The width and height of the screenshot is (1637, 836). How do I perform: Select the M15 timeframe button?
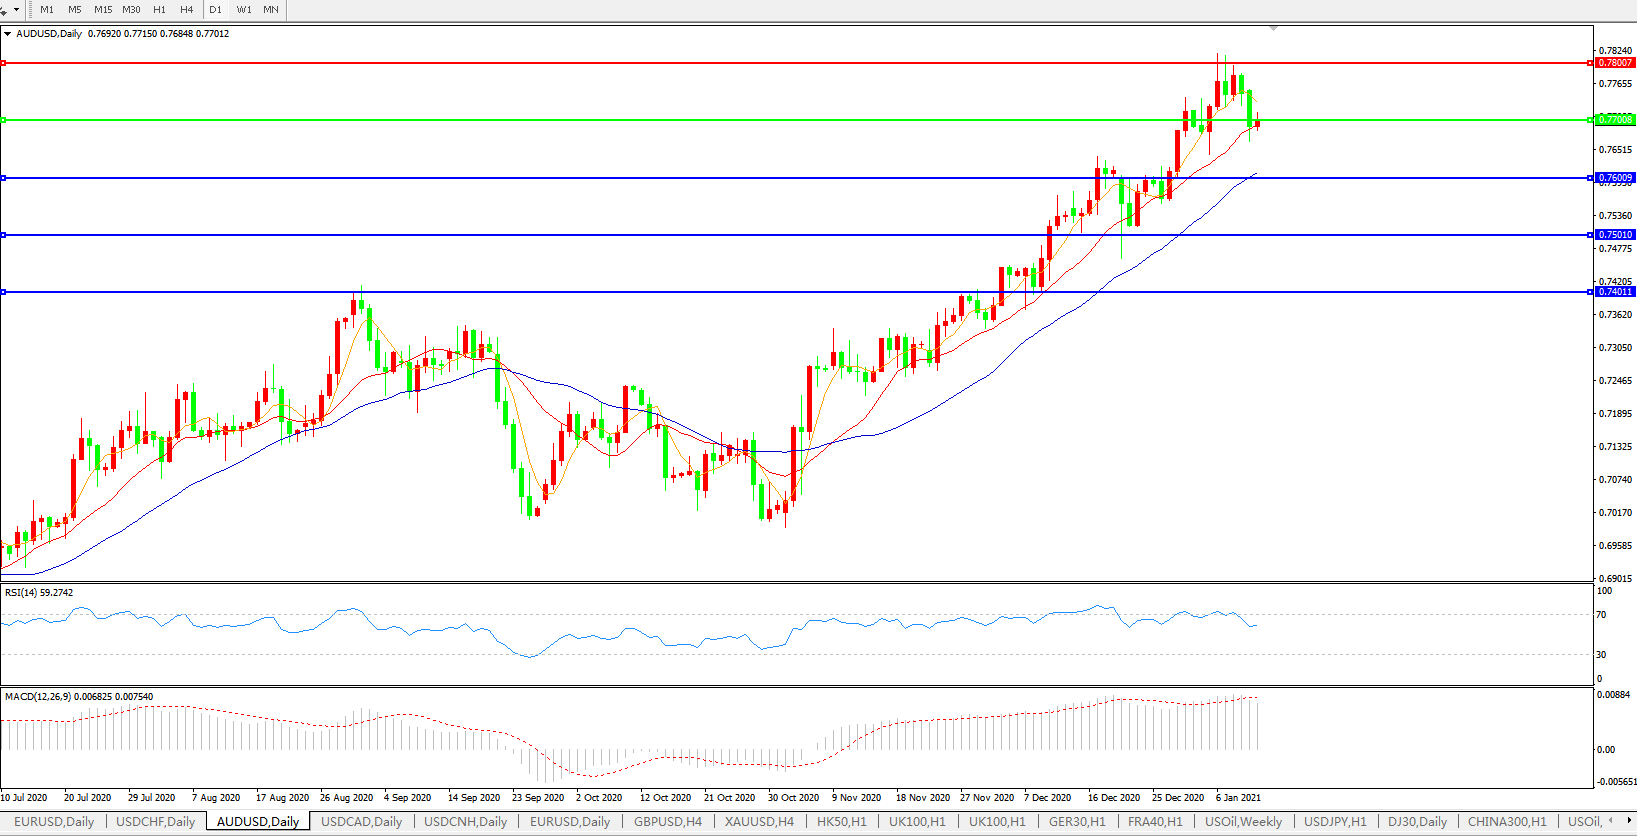point(103,9)
